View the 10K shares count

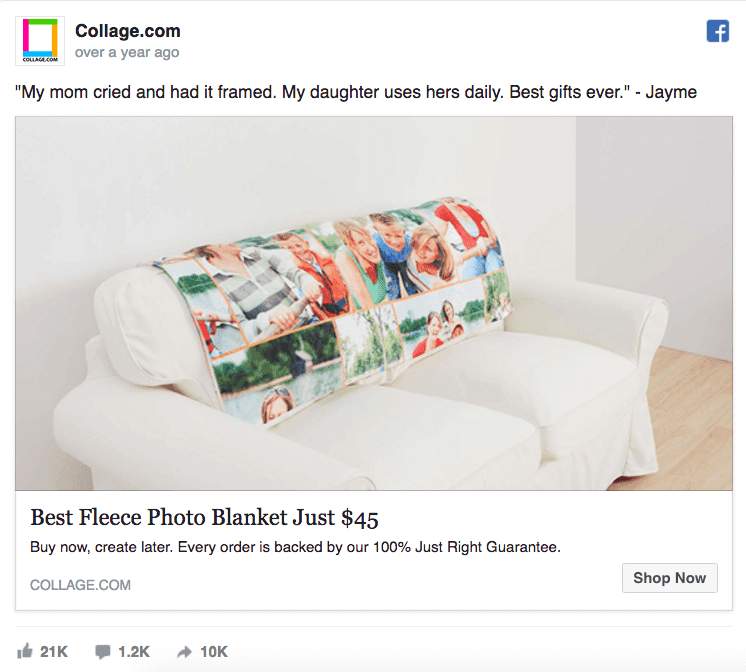(x=214, y=652)
